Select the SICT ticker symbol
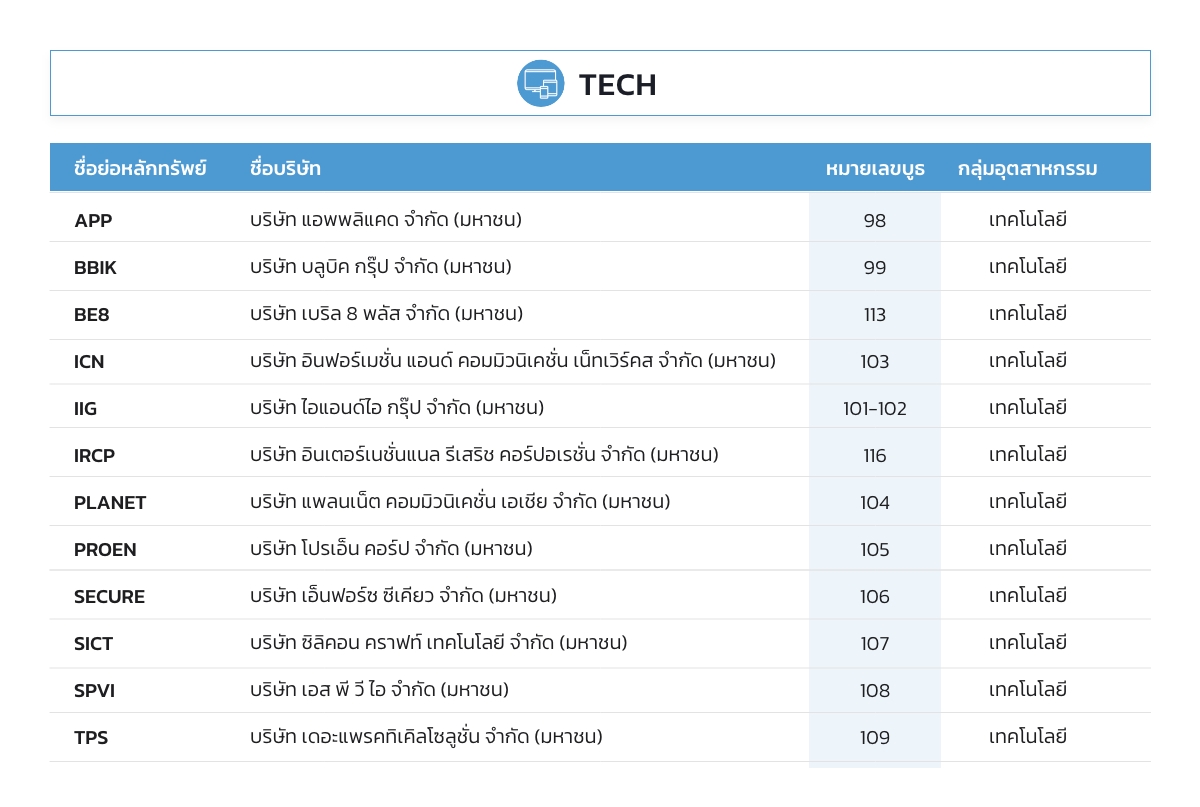The width and height of the screenshot is (1200, 807). click(x=93, y=643)
